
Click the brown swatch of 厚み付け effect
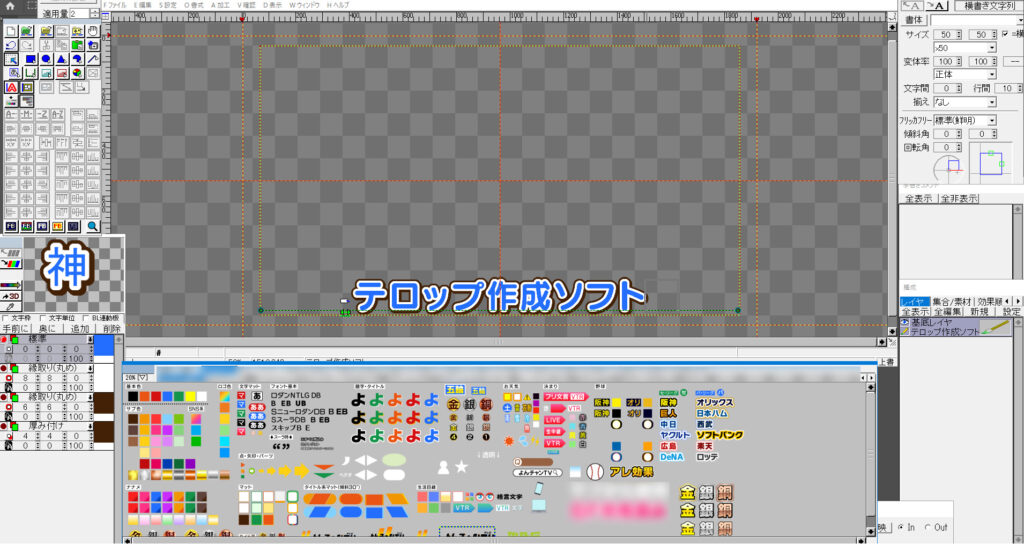click(x=104, y=432)
